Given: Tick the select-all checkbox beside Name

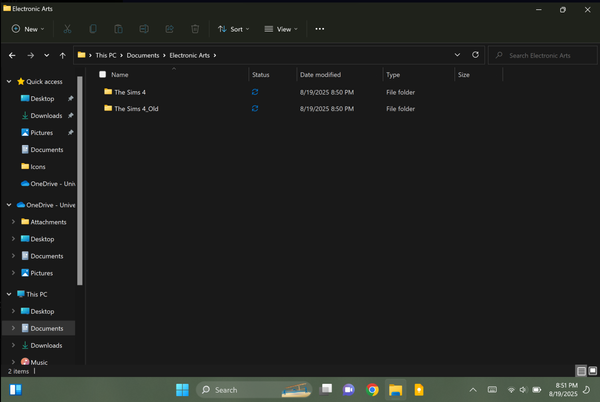Looking at the screenshot, I should click(x=102, y=75).
